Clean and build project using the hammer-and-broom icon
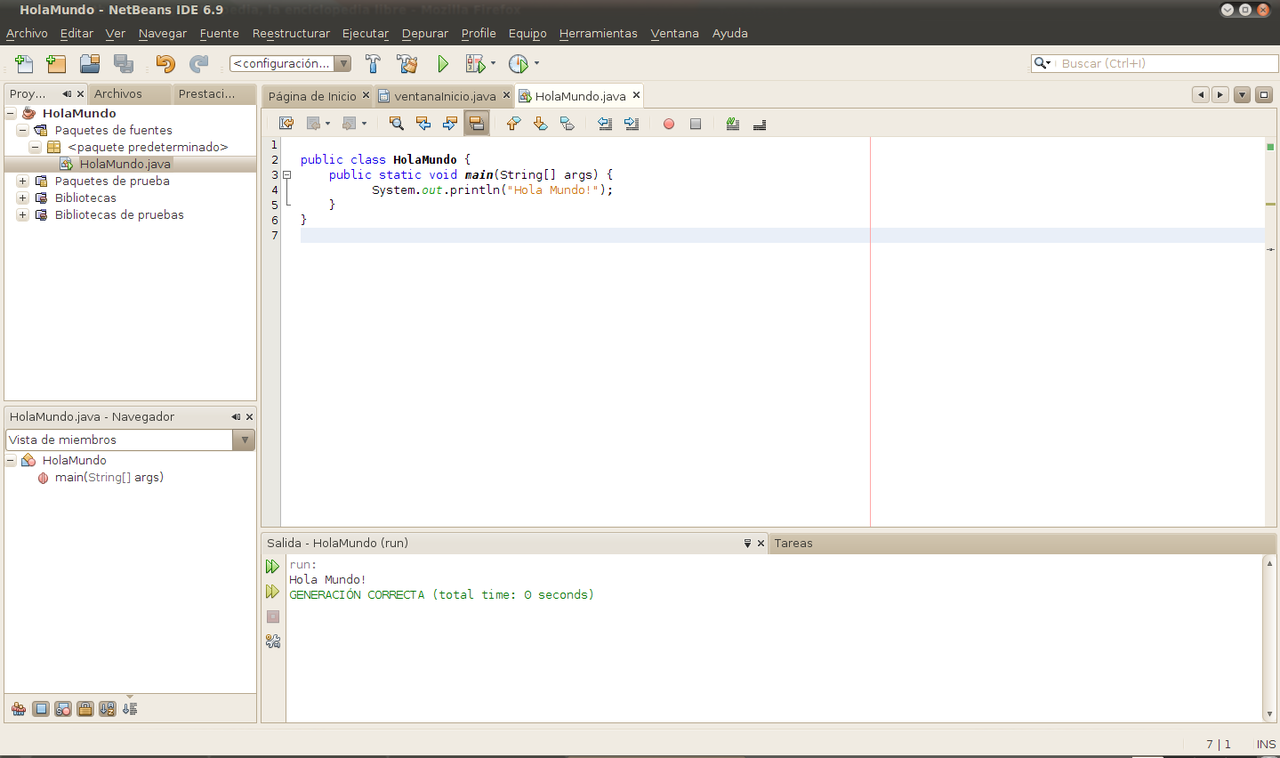This screenshot has height=758, width=1280. tap(407, 63)
